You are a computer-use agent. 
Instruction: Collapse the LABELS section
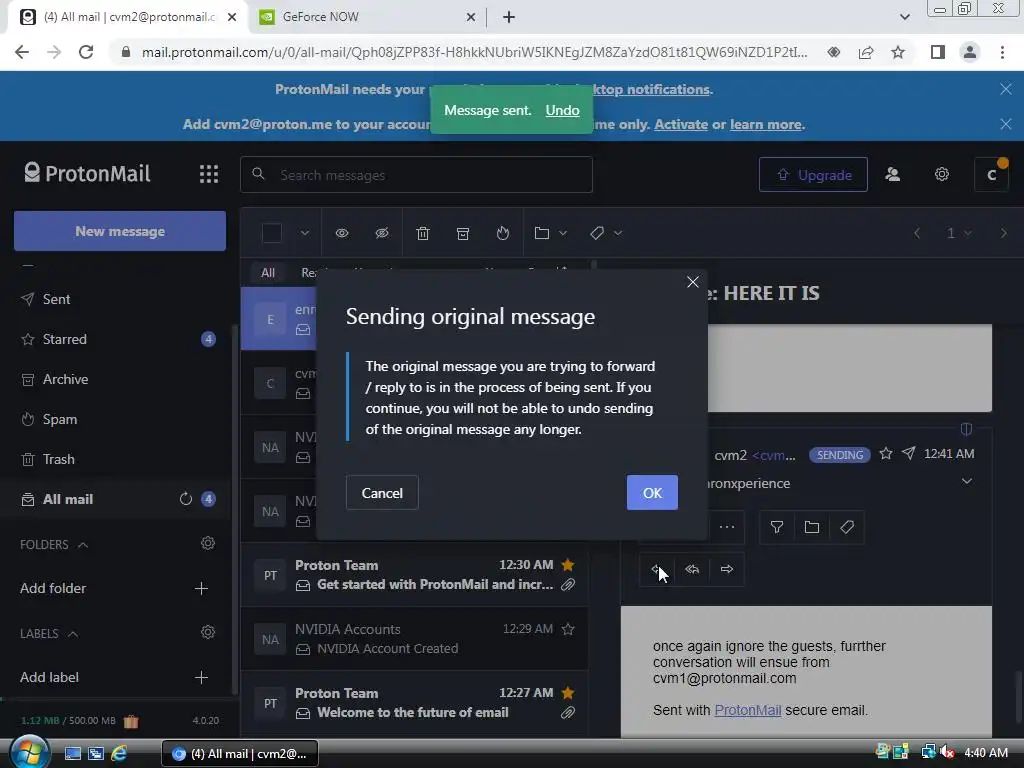[73, 634]
